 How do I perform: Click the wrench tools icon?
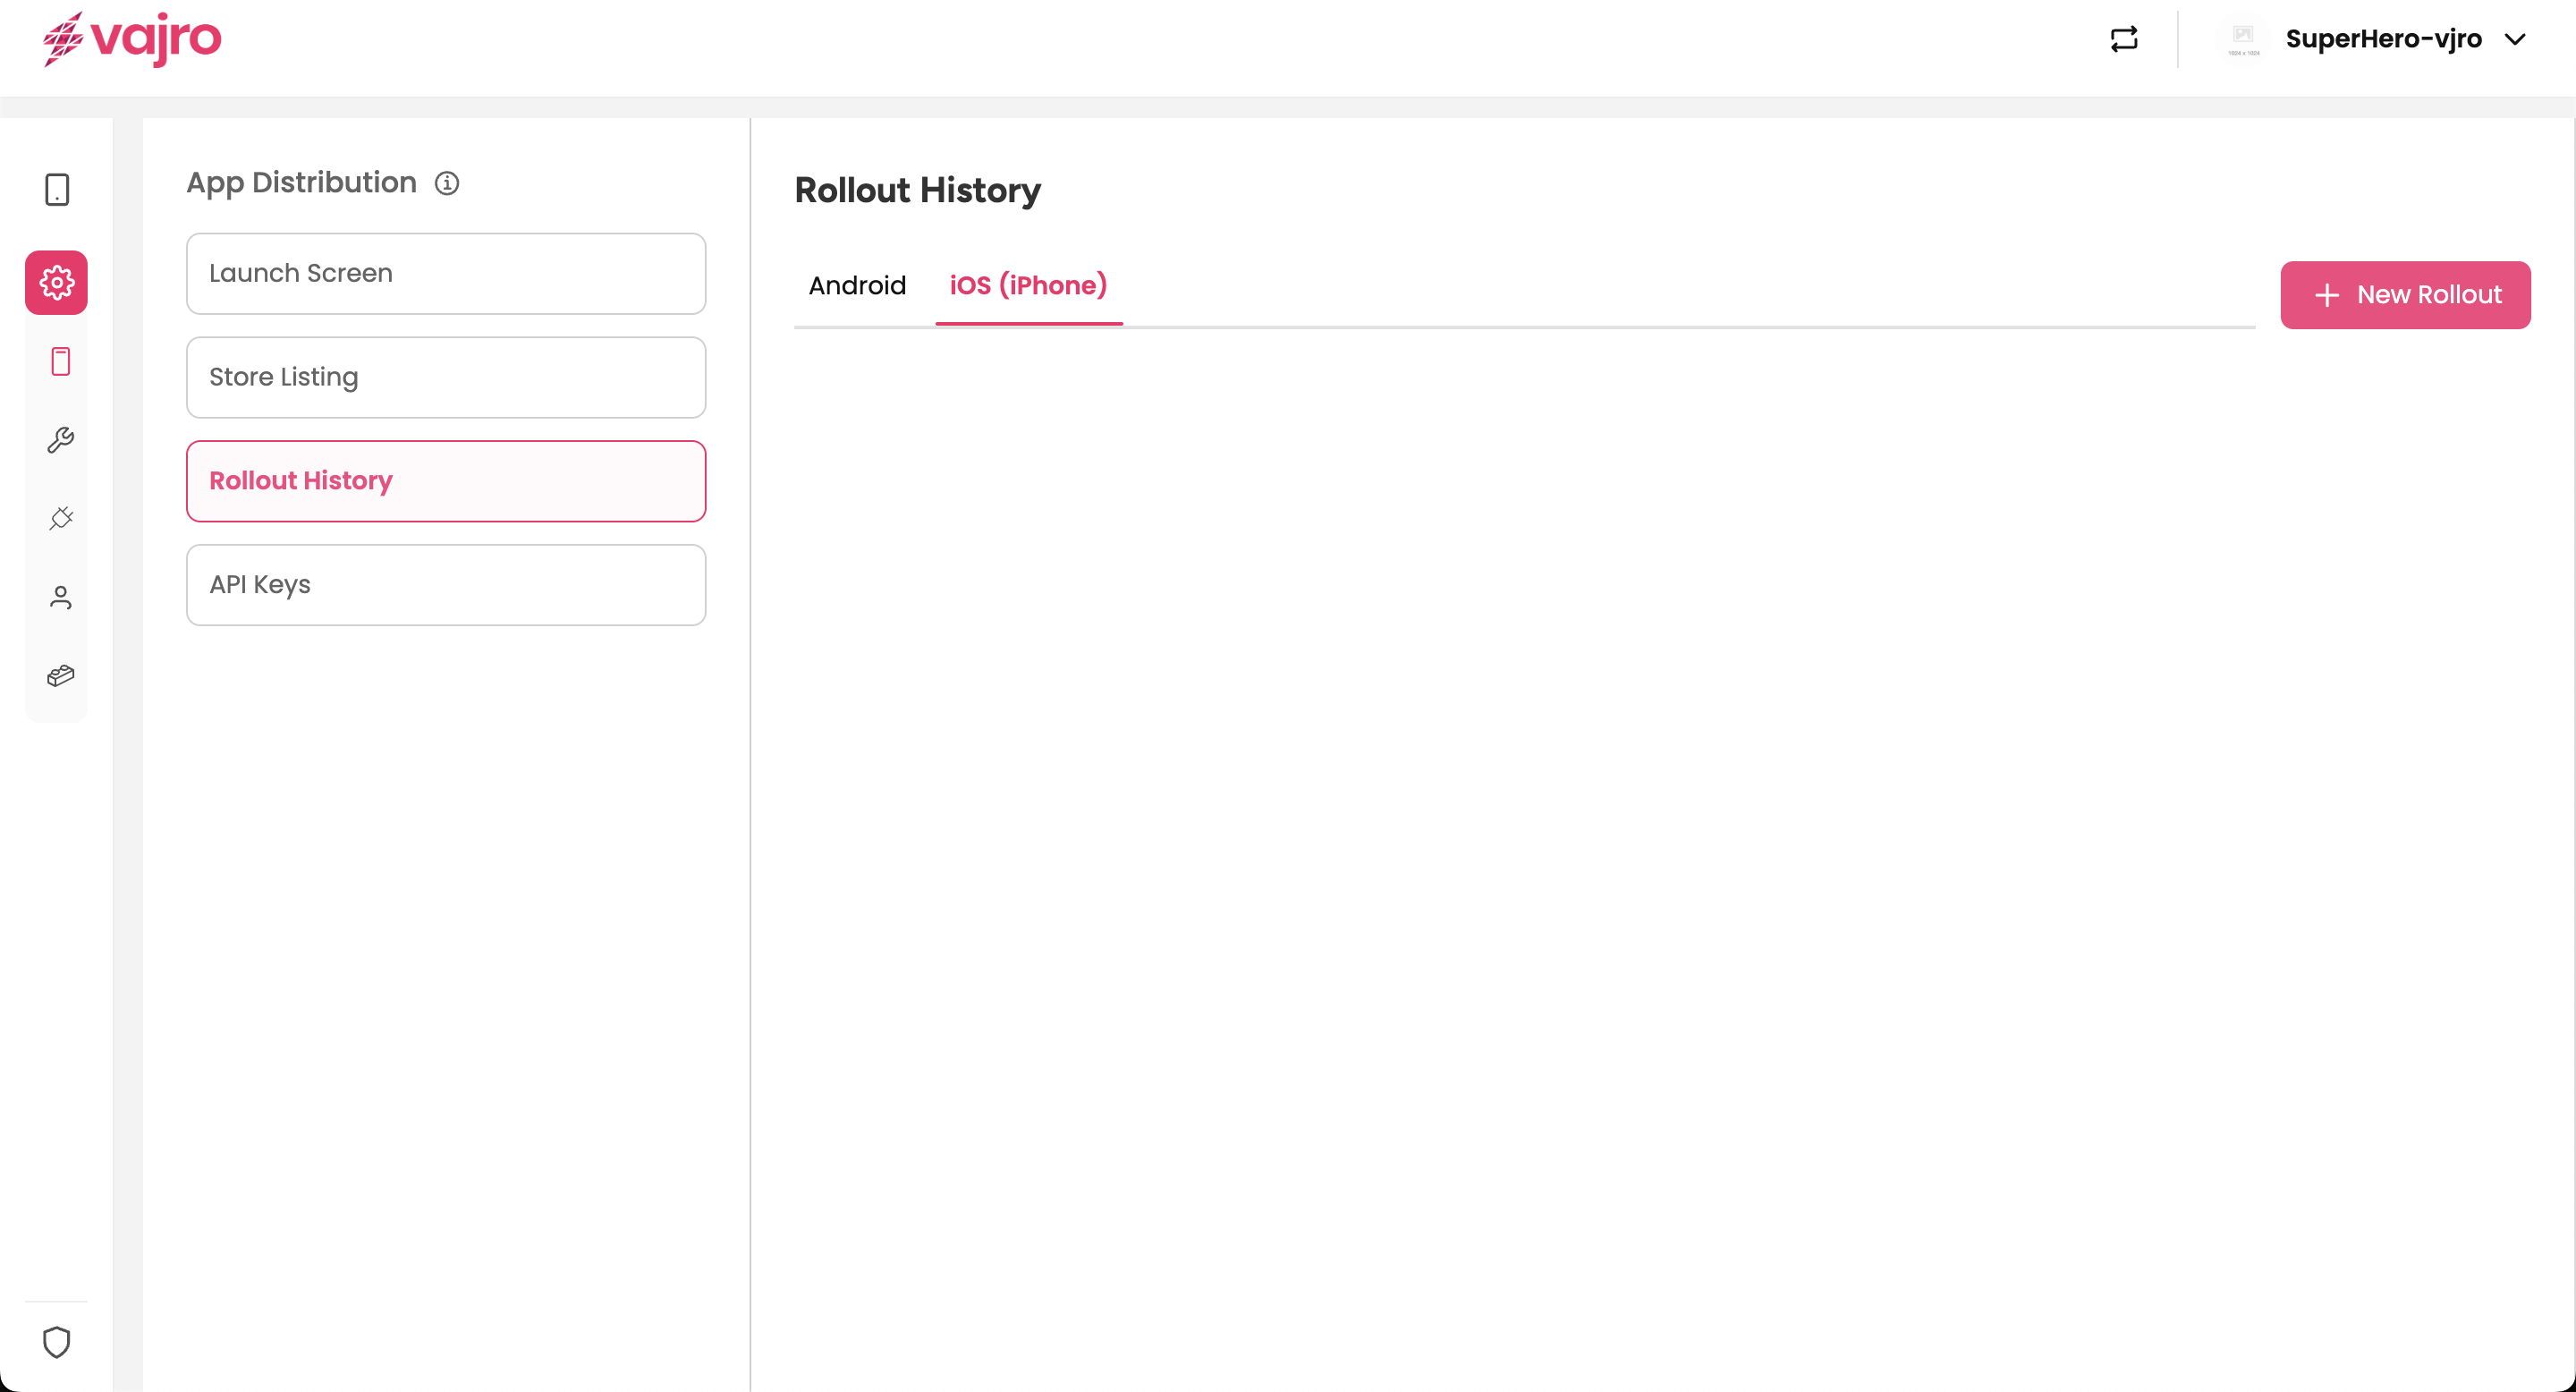click(60, 440)
